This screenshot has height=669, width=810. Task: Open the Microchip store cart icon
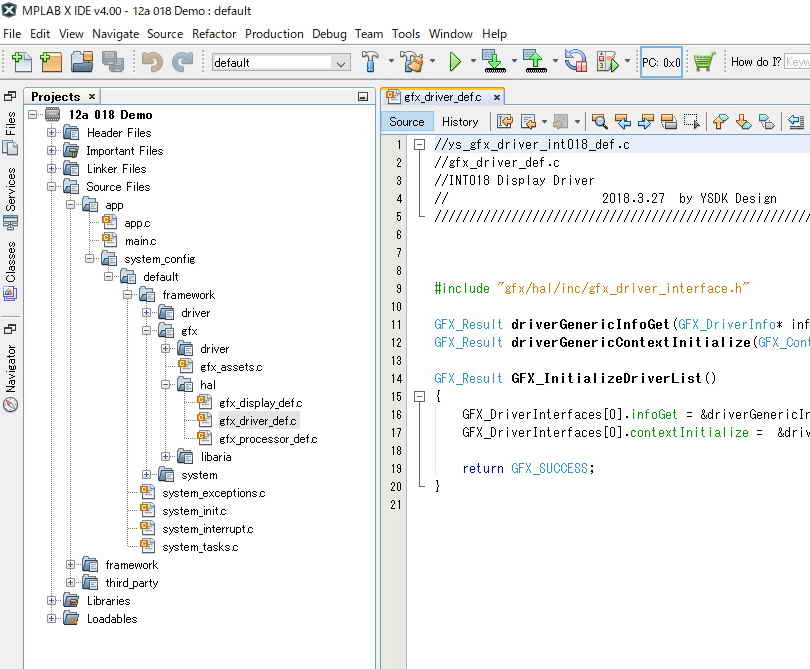coord(704,61)
